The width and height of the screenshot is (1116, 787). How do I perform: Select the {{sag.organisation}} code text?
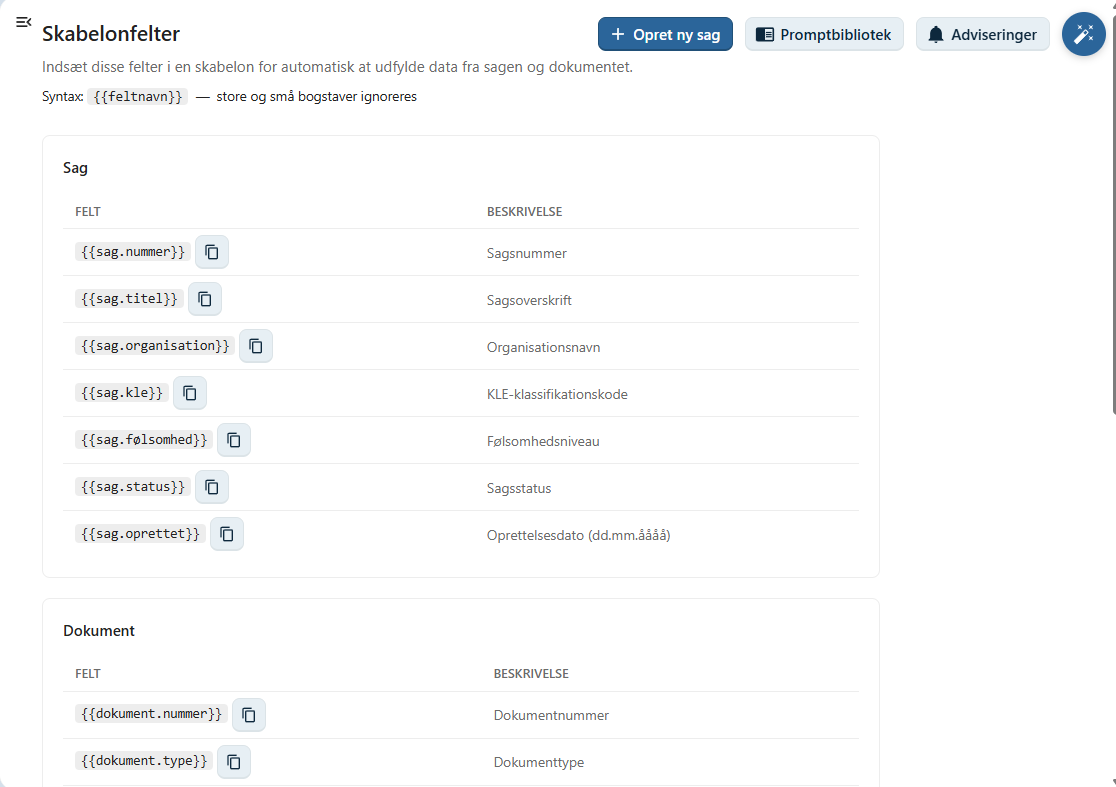[x=154, y=346]
